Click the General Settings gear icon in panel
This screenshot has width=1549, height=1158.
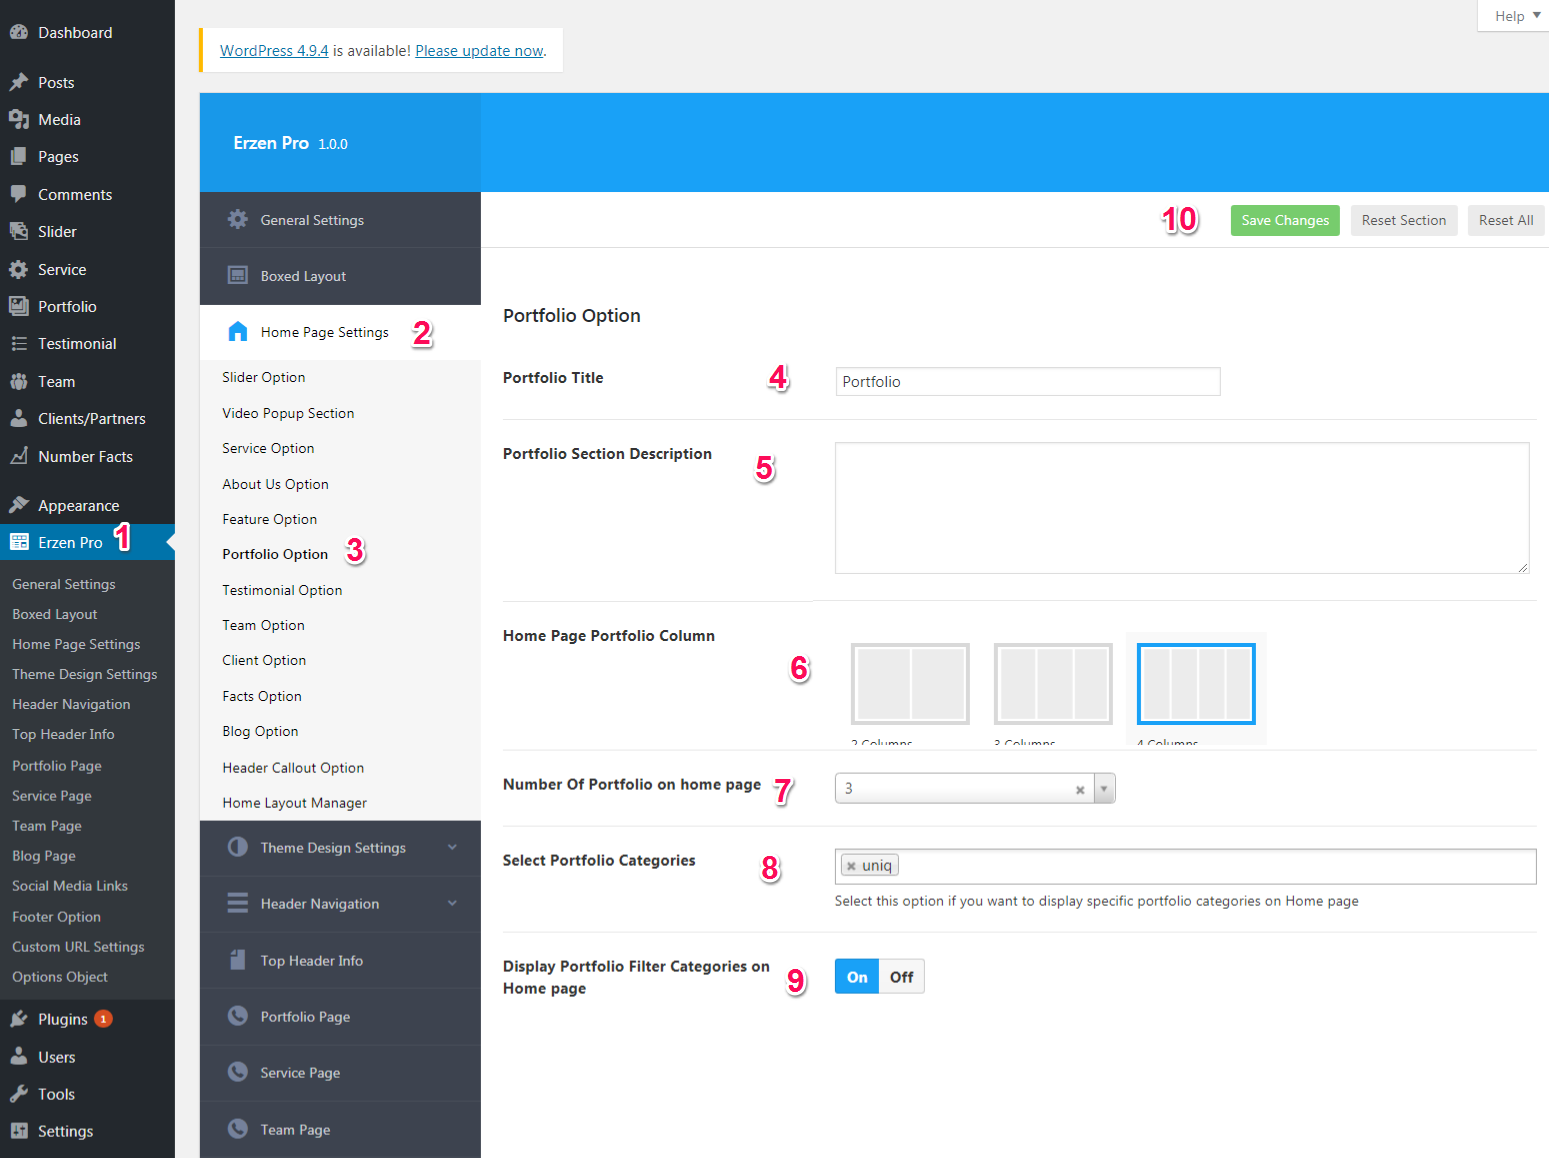coord(238,219)
